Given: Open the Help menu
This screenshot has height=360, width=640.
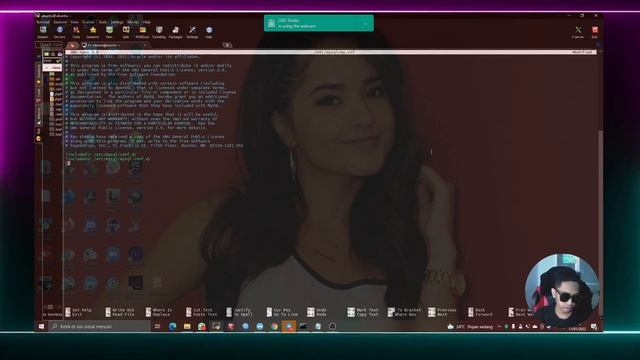Looking at the screenshot, I should (x=147, y=22).
